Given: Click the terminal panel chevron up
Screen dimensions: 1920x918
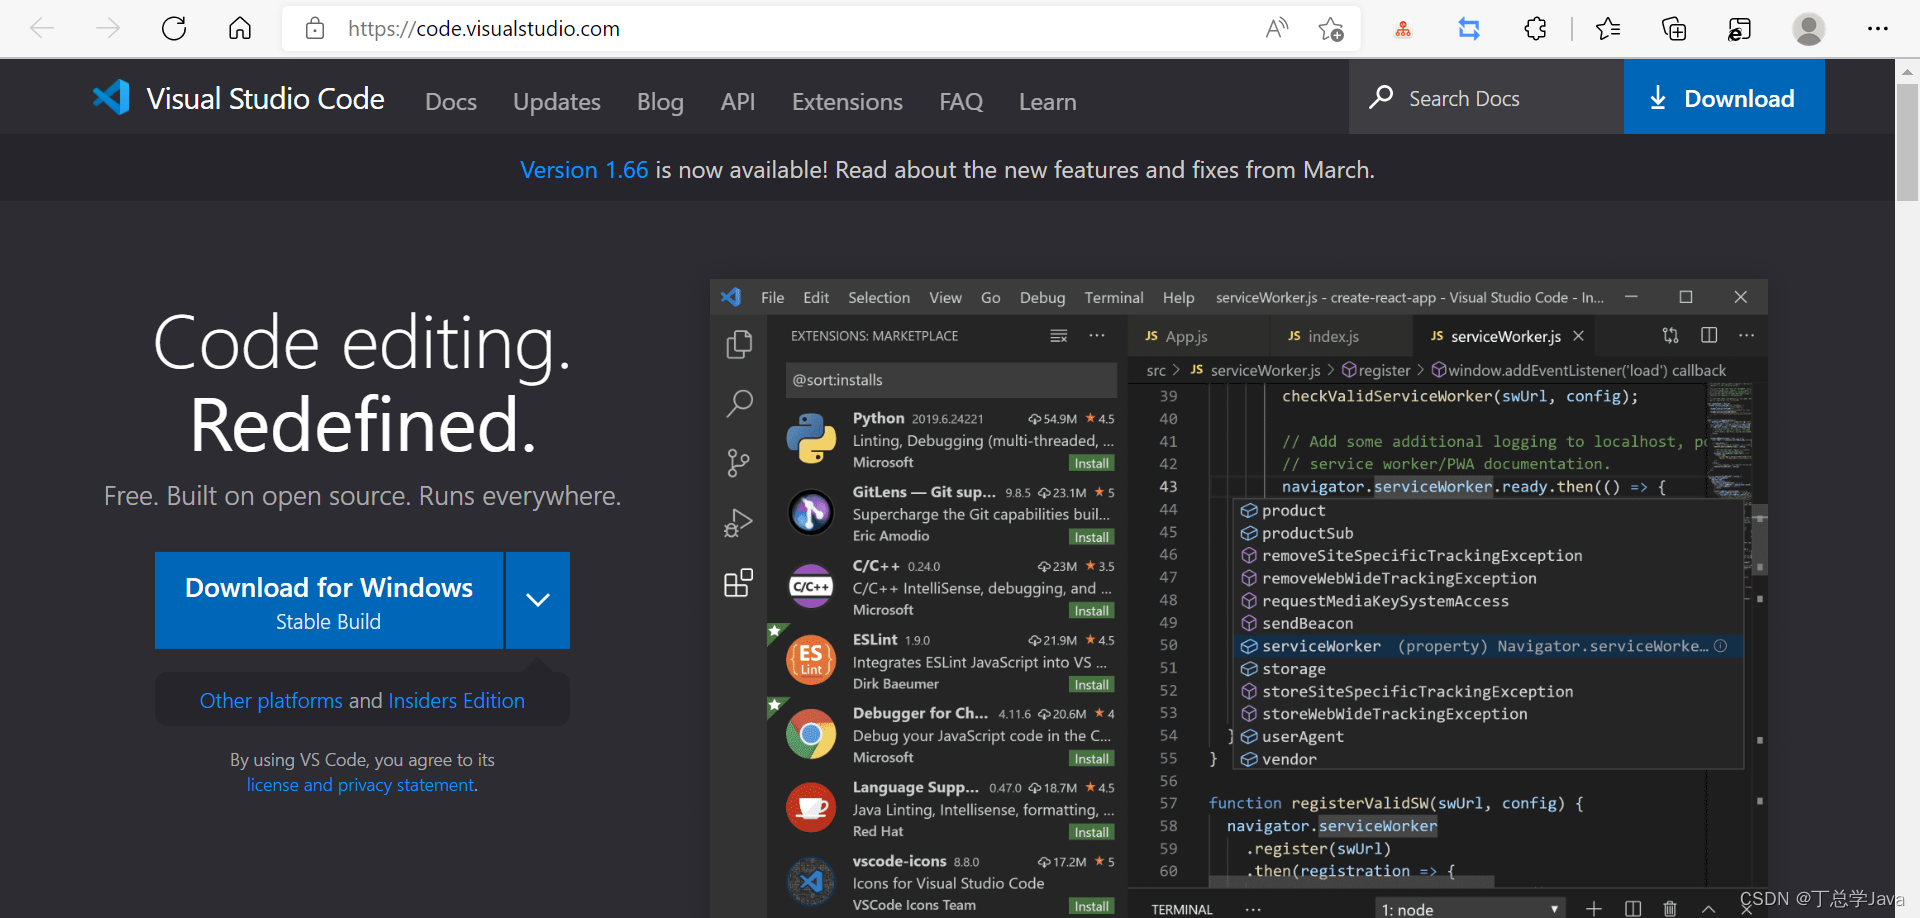Looking at the screenshot, I should [x=1708, y=908].
